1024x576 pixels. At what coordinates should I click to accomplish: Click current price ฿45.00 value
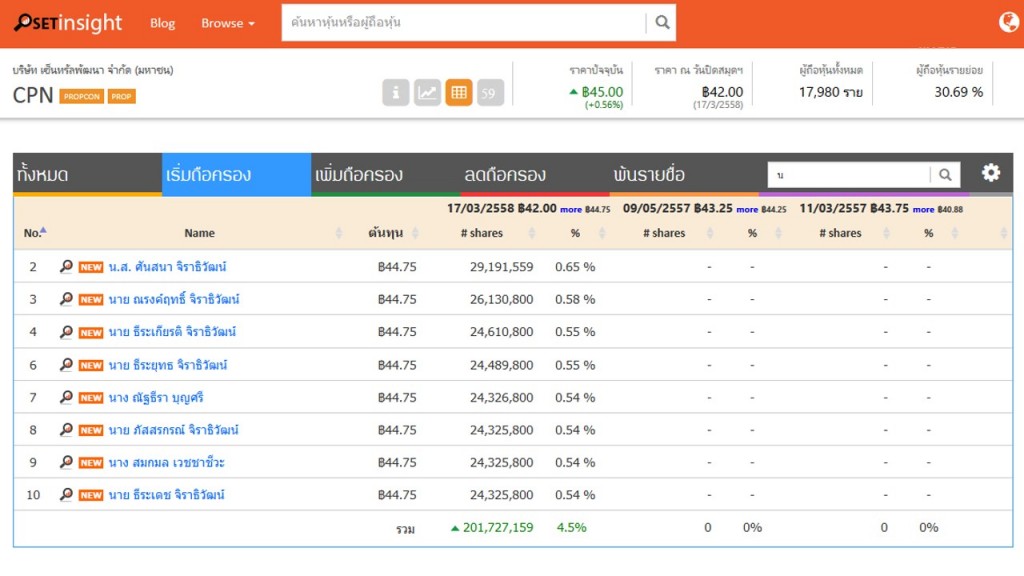601,92
